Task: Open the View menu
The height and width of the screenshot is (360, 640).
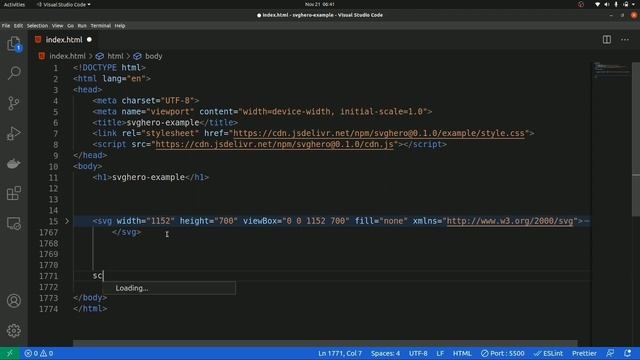Action: pos(57,26)
